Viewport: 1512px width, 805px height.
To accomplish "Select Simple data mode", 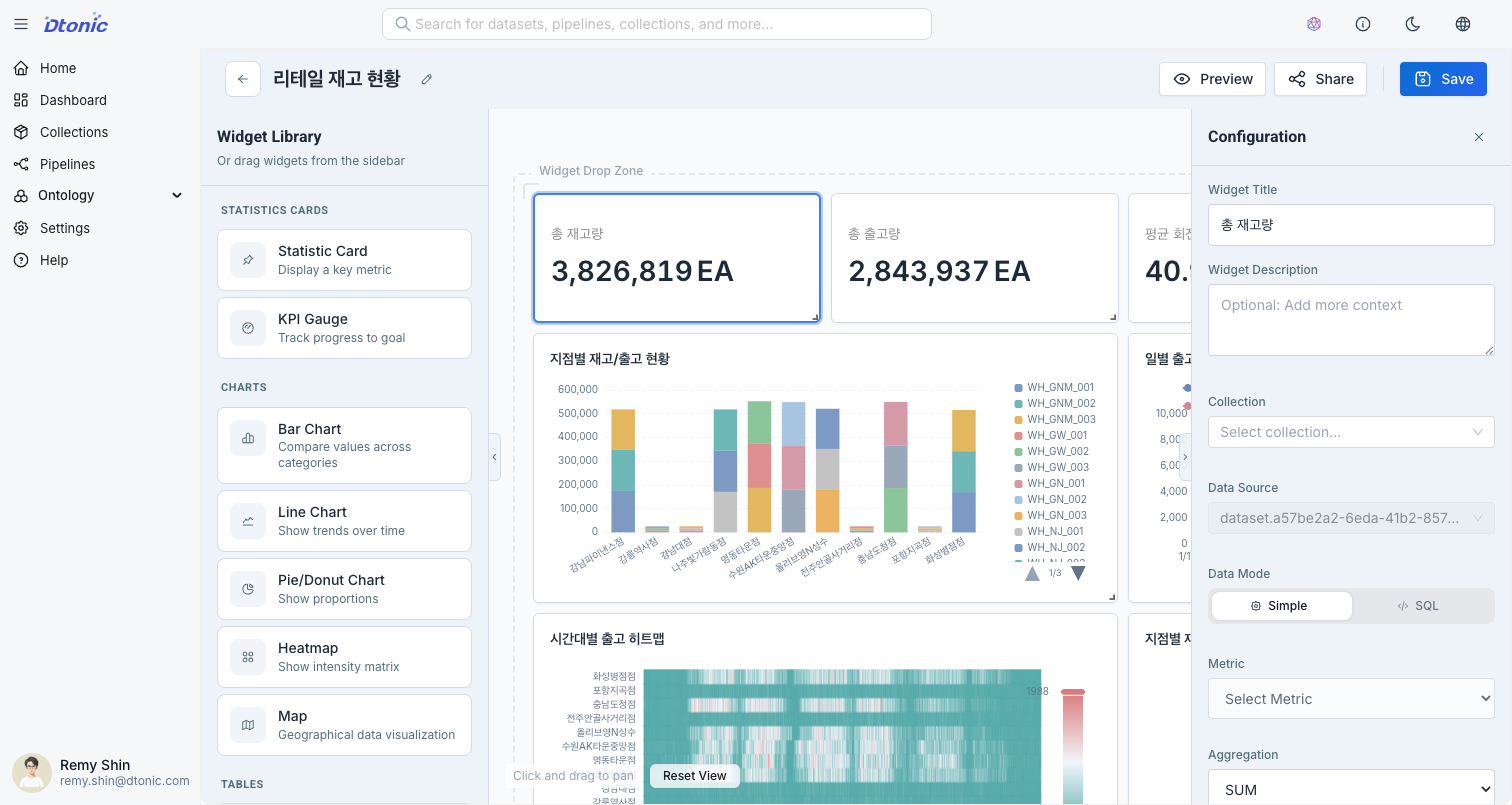I will click(1280, 606).
